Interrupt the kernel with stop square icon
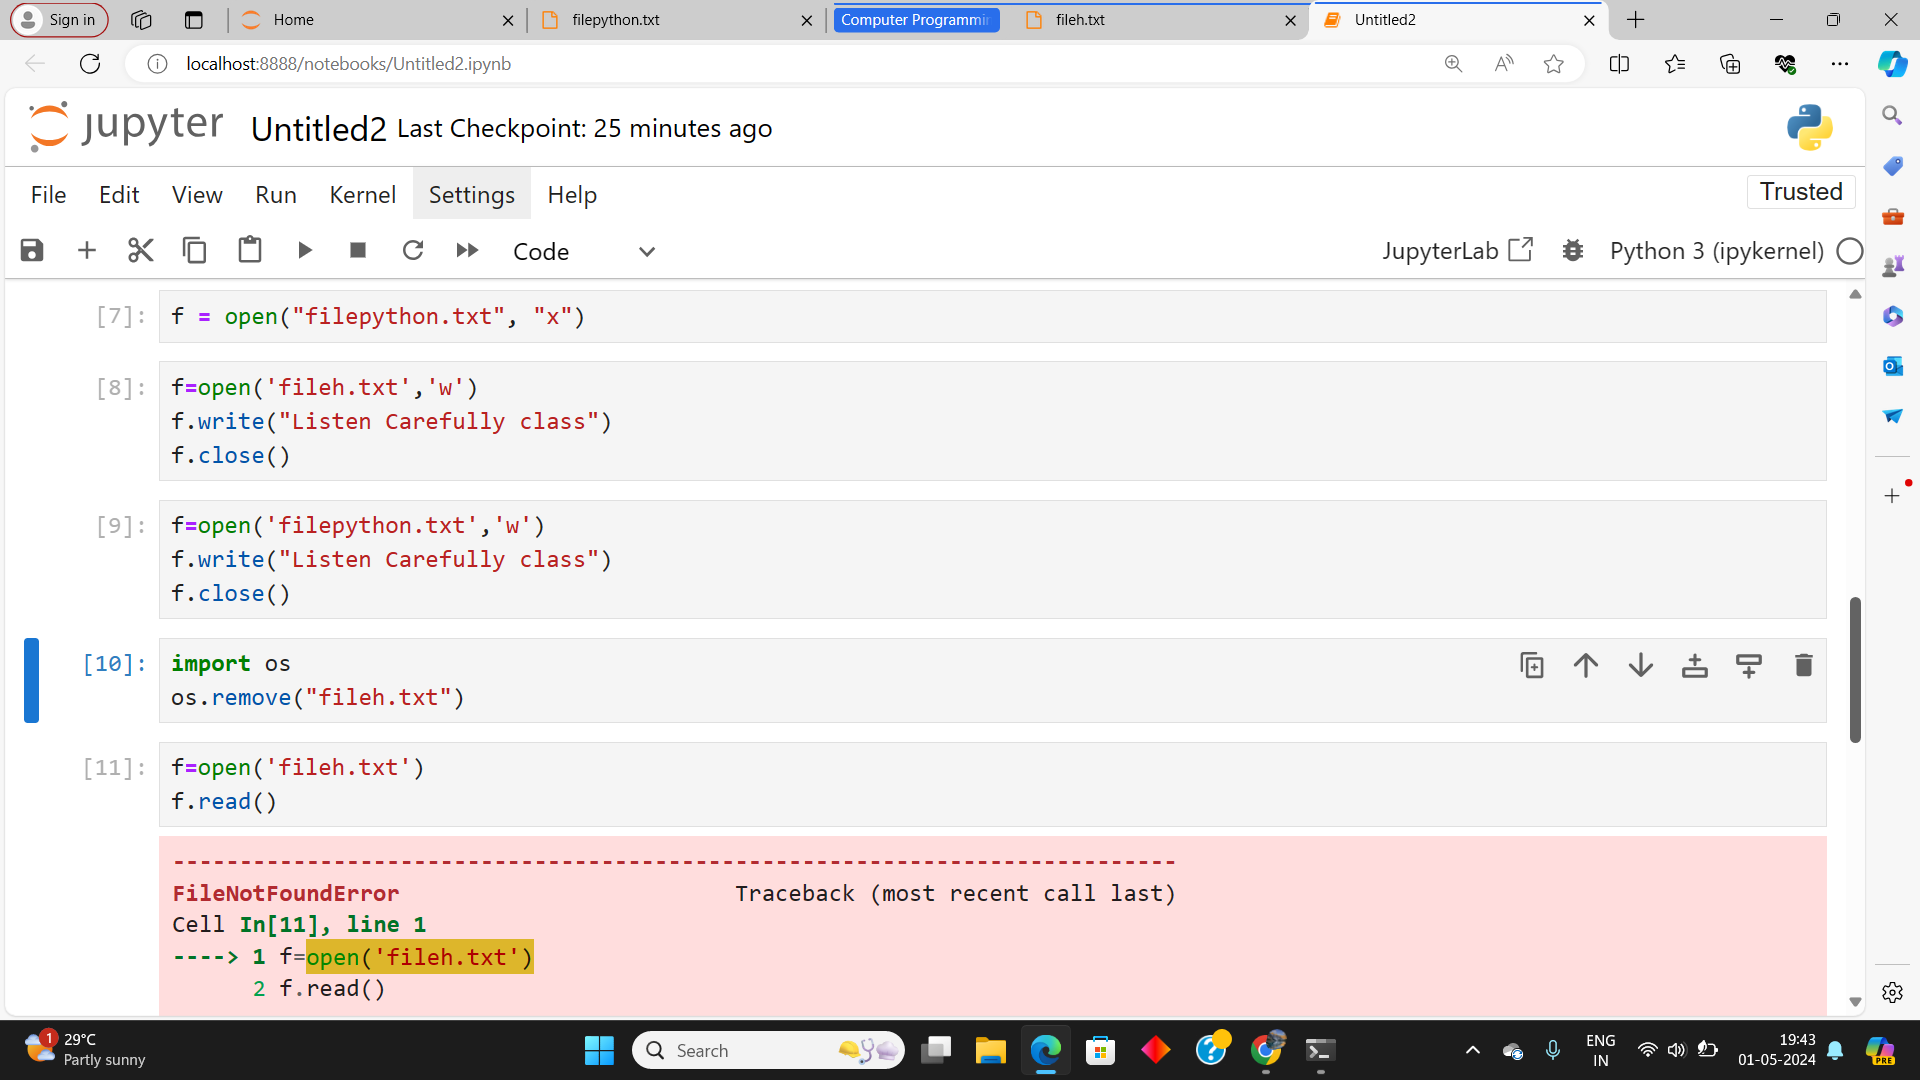The height and width of the screenshot is (1080, 1920). pos(358,250)
